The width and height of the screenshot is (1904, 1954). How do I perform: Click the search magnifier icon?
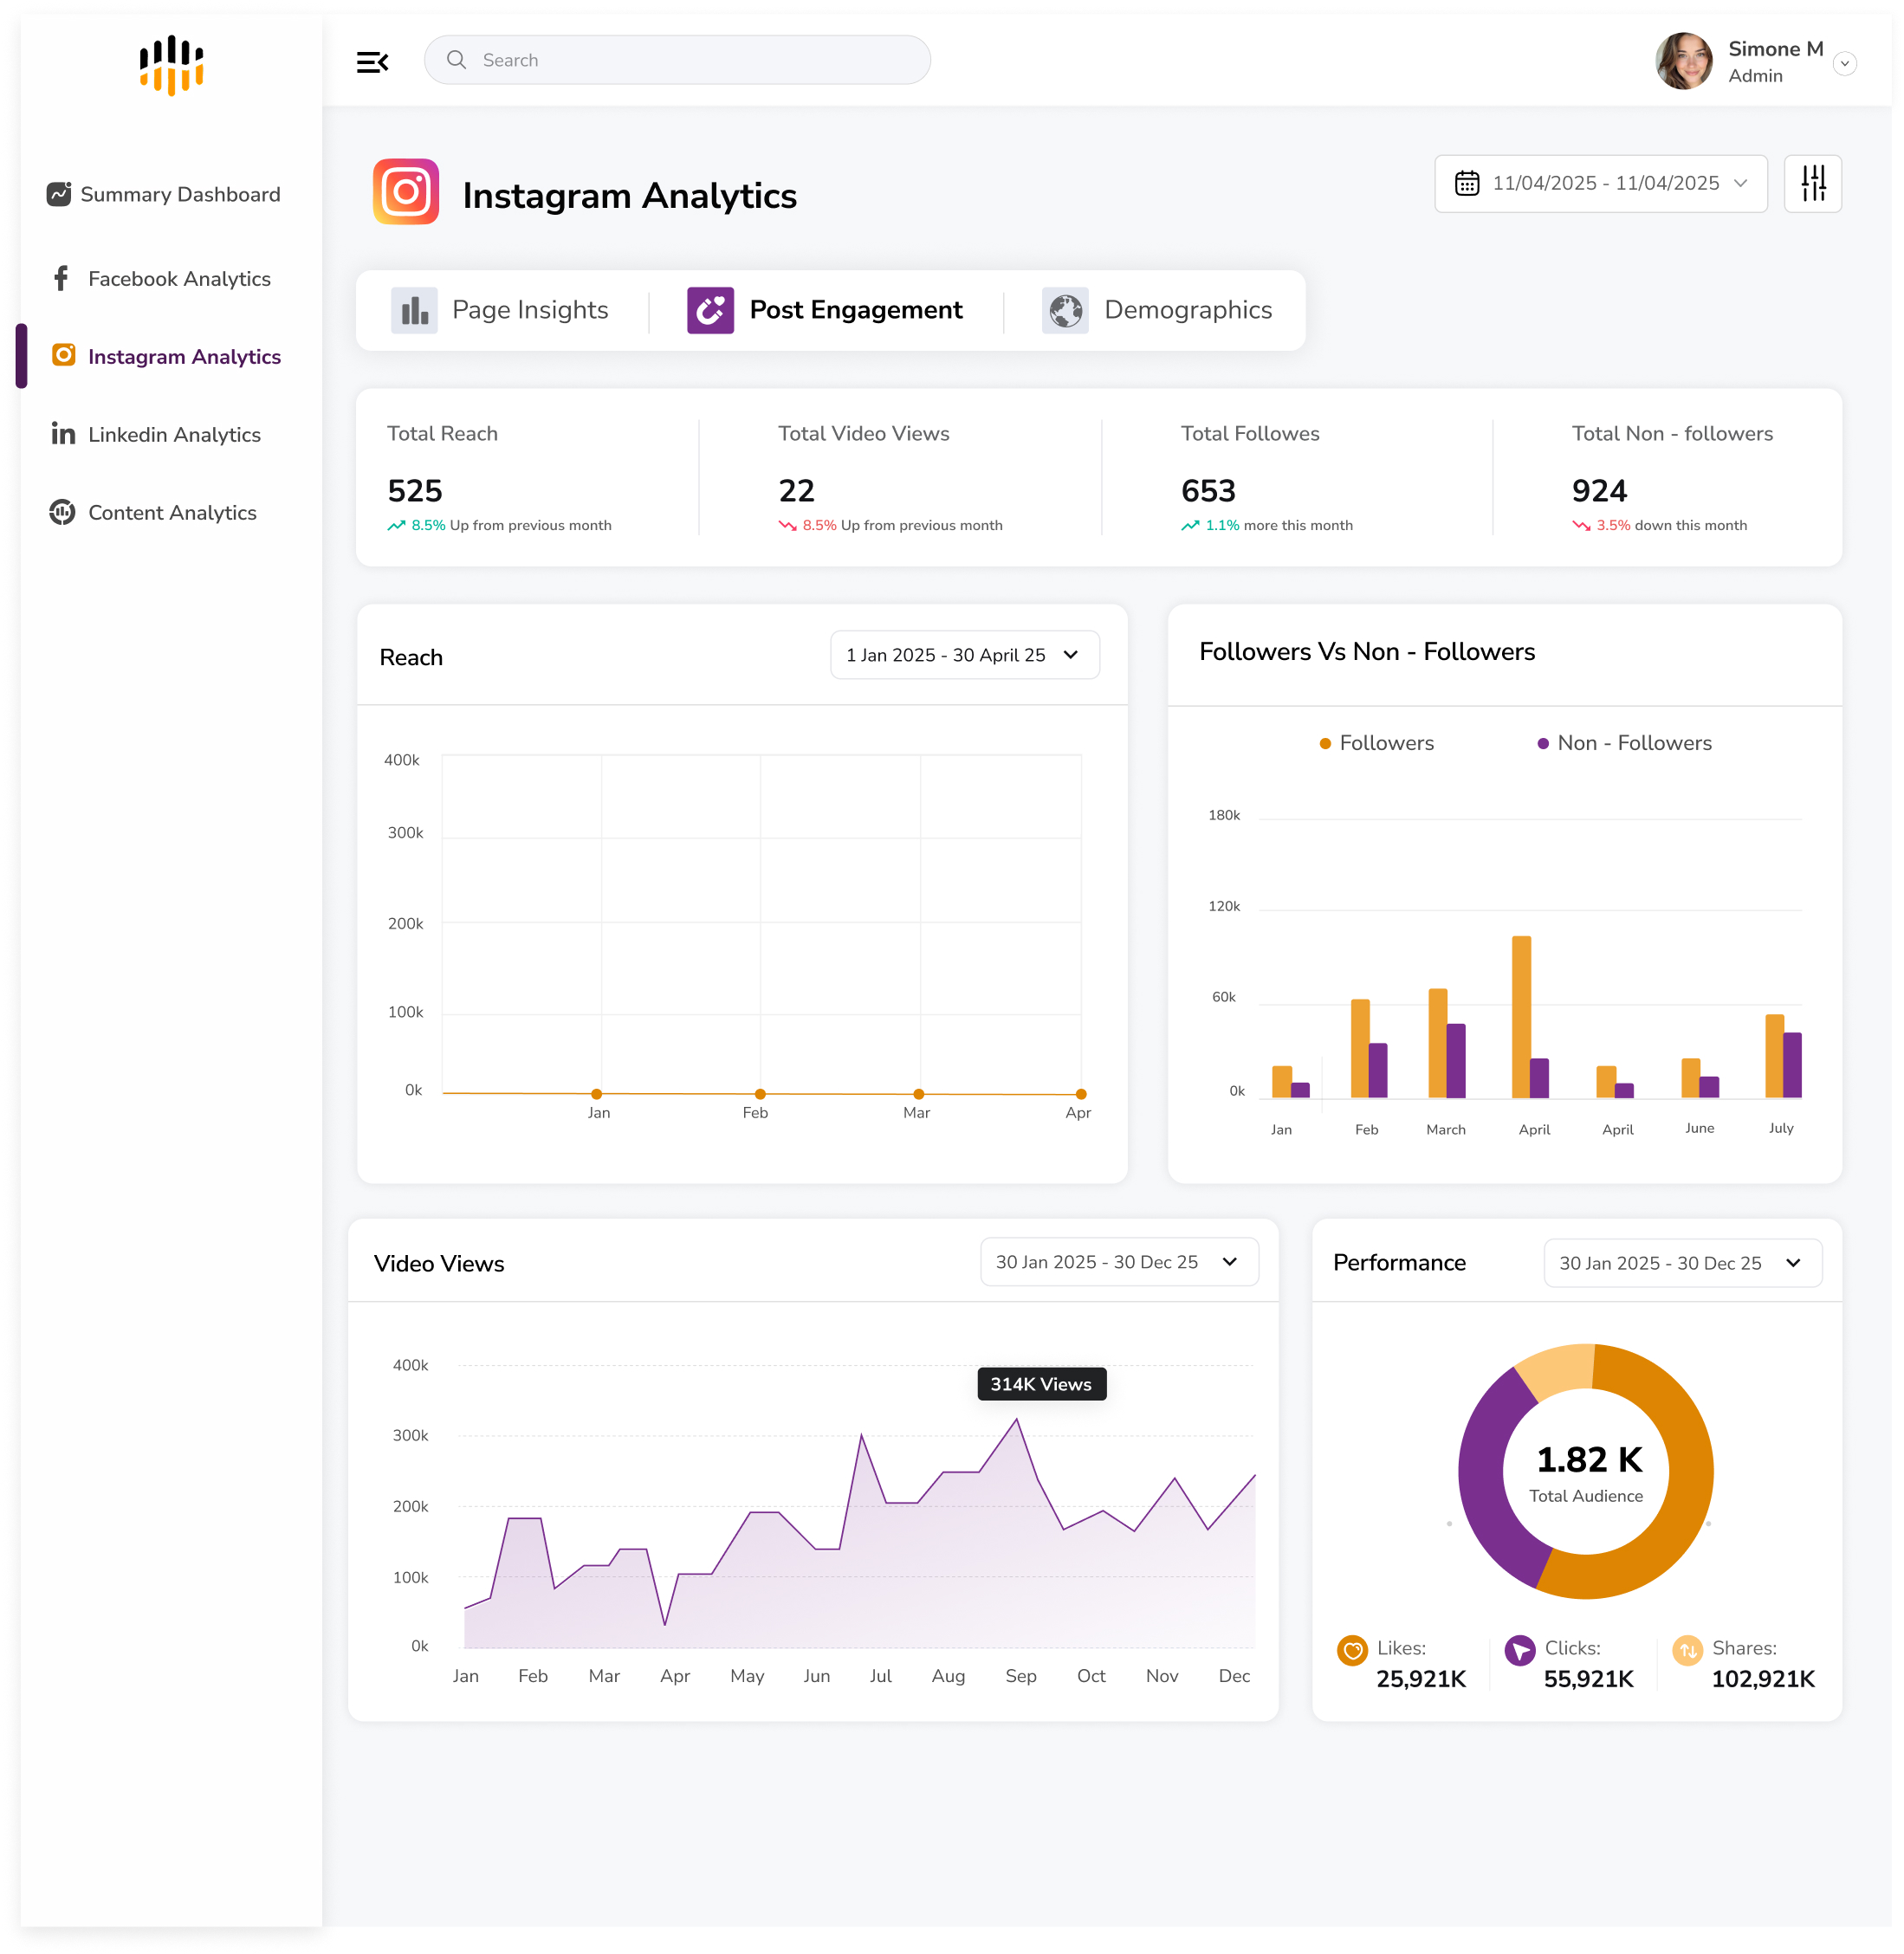[456, 60]
